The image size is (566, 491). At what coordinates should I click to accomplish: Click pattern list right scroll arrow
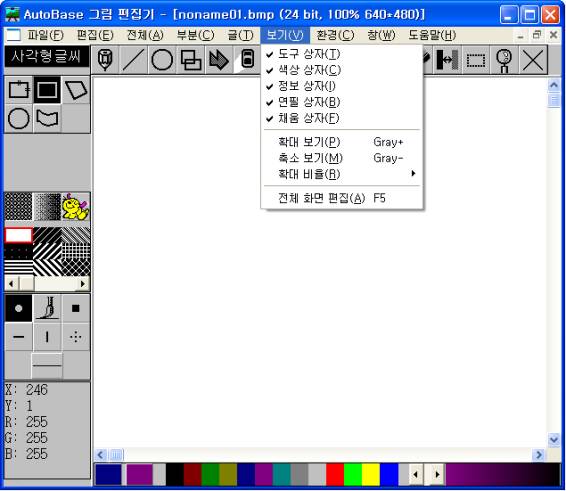(83, 284)
